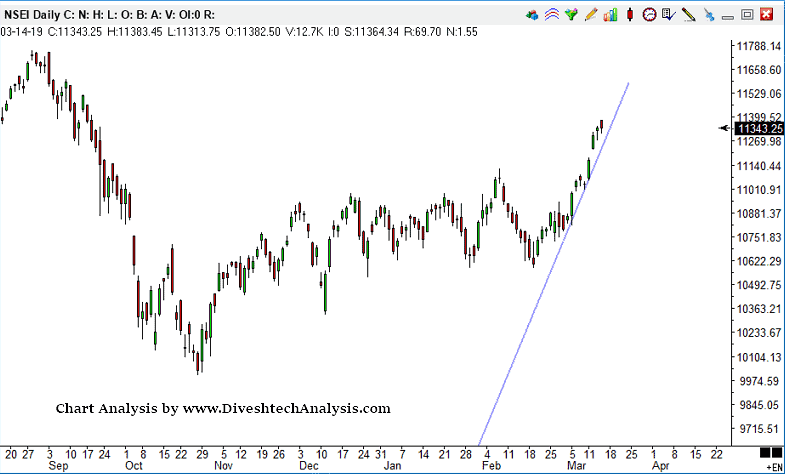The image size is (785, 474).
Task: Click the Dec month label on date axis
Action: pos(309,466)
